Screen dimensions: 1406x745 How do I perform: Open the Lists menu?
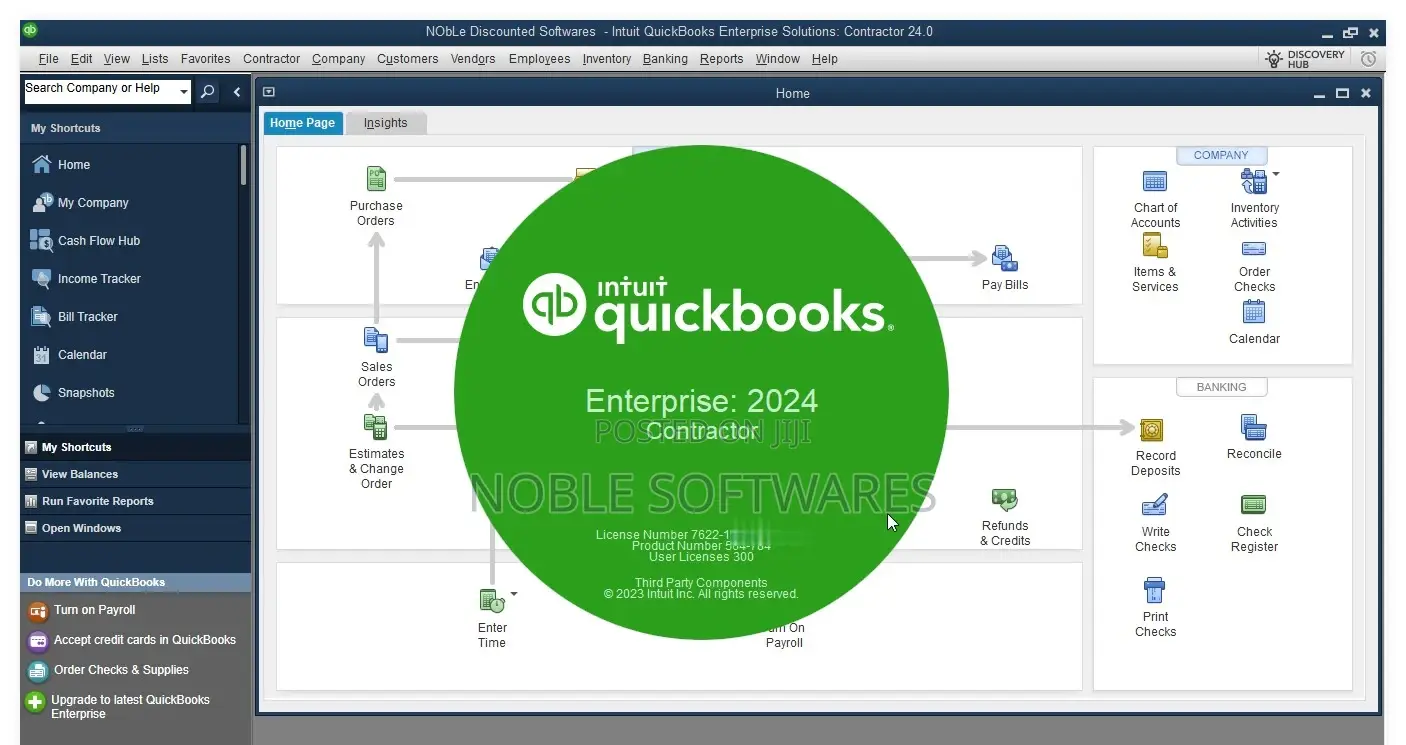(x=155, y=59)
